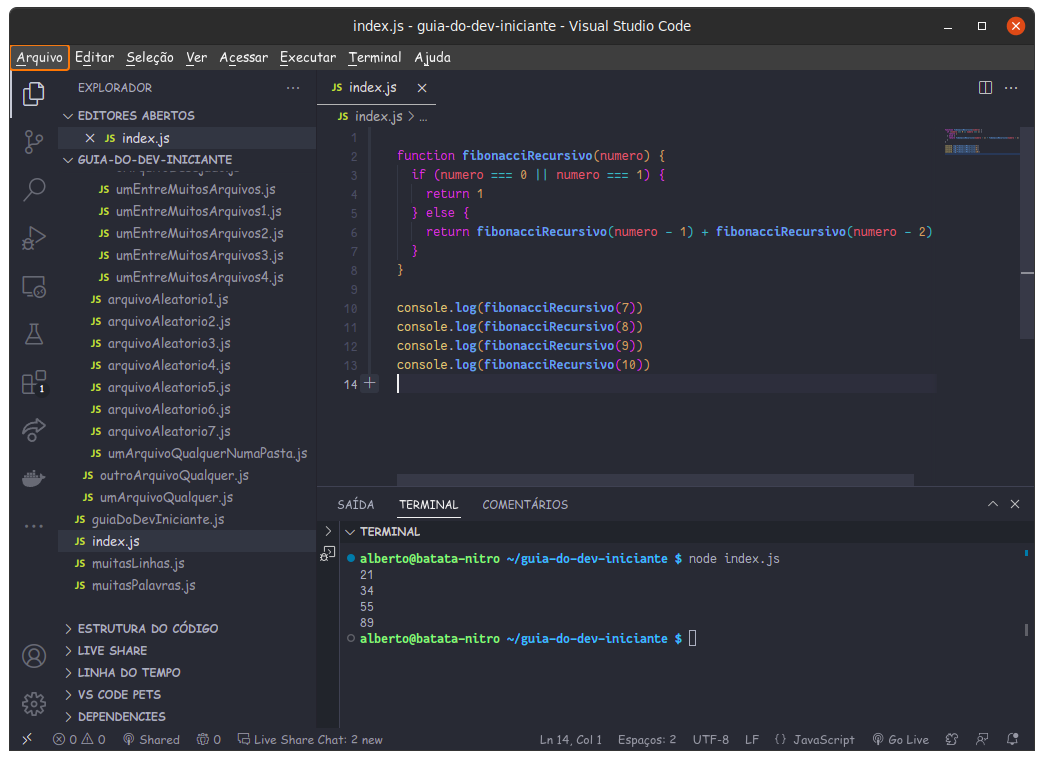
Task: Click Live Share Chat status item
Action: point(310,740)
